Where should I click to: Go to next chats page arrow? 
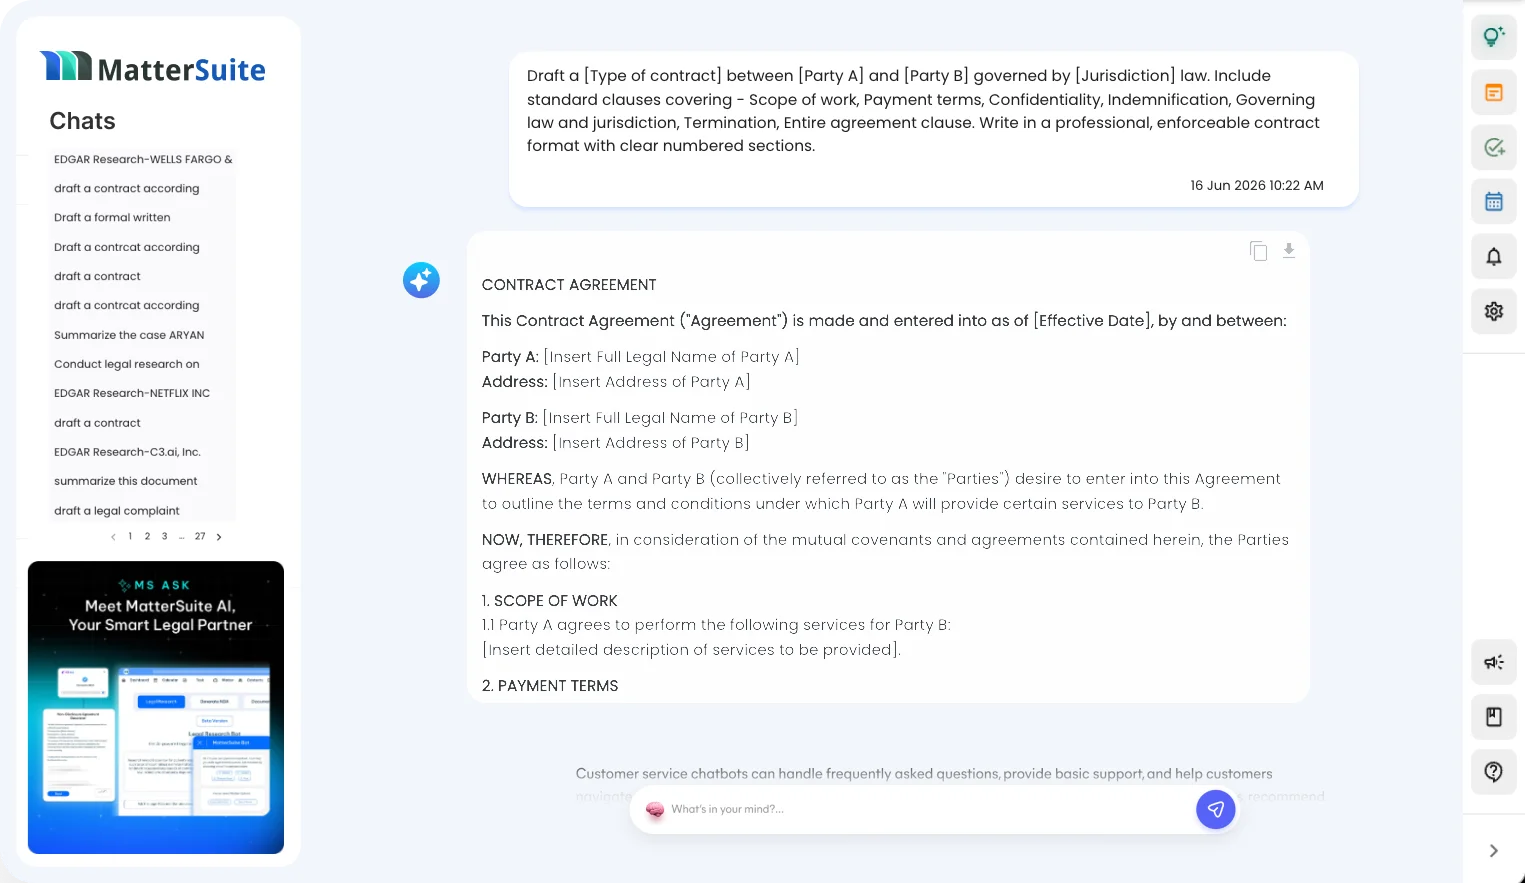click(x=219, y=537)
